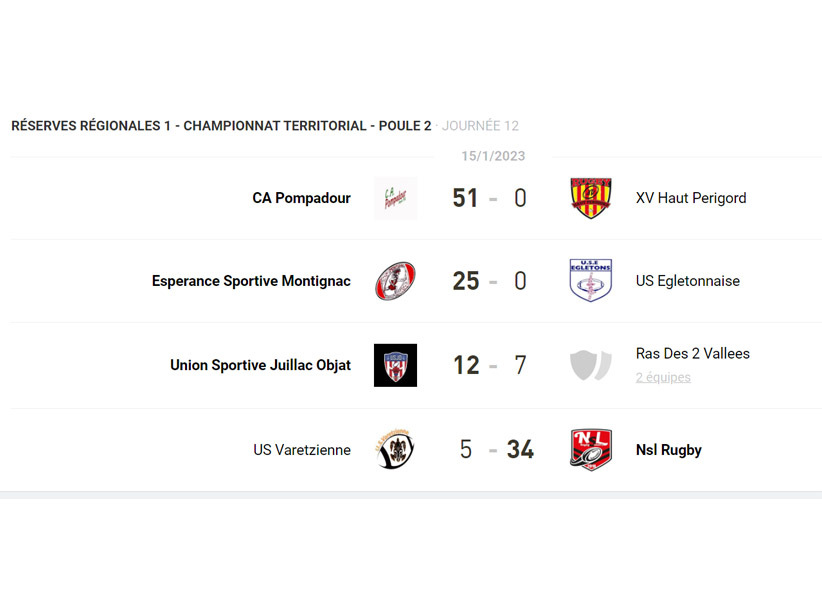Image resolution: width=822 pixels, height=595 pixels.
Task: Open the US Varetzienne club logo
Action: click(395, 450)
